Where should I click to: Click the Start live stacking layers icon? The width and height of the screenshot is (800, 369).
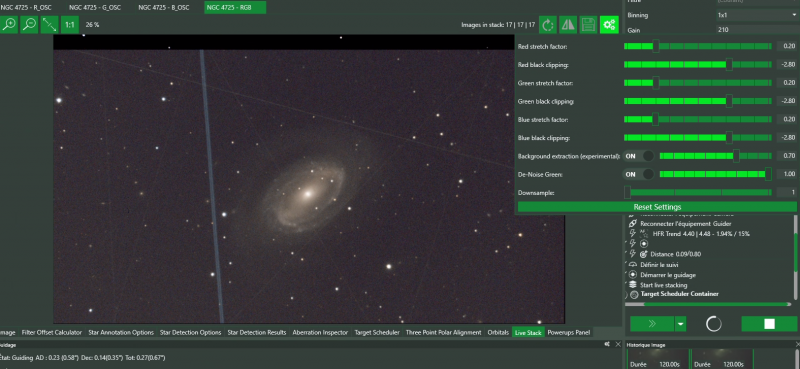[x=633, y=285]
